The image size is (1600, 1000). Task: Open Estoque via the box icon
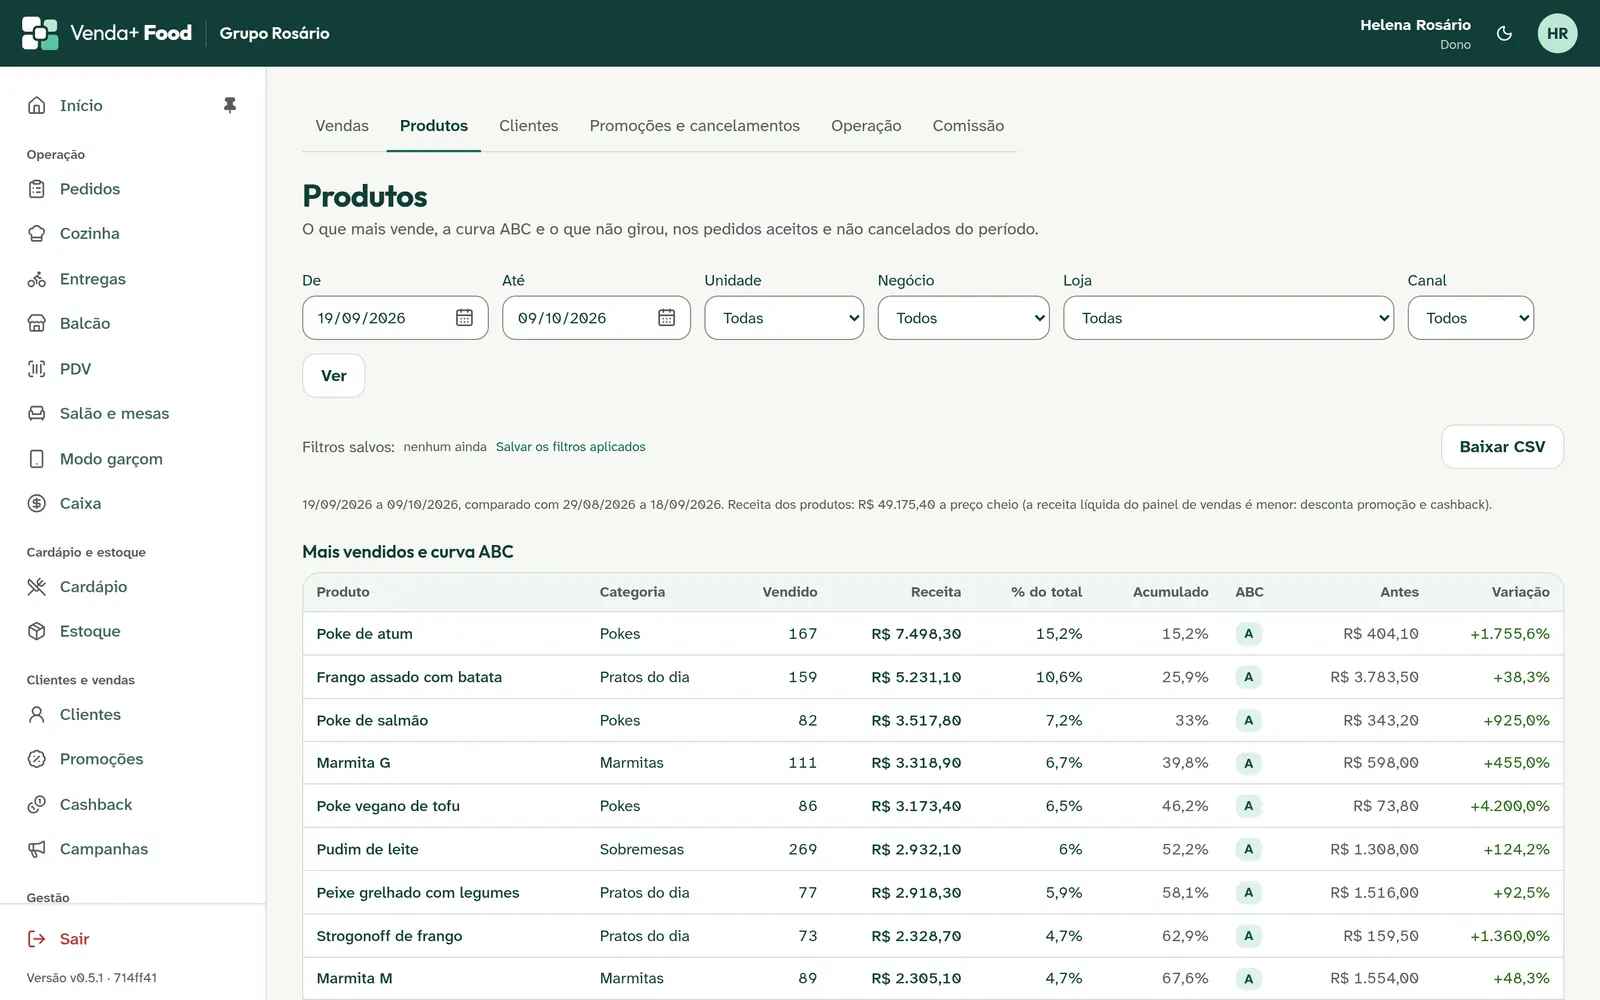tap(37, 631)
